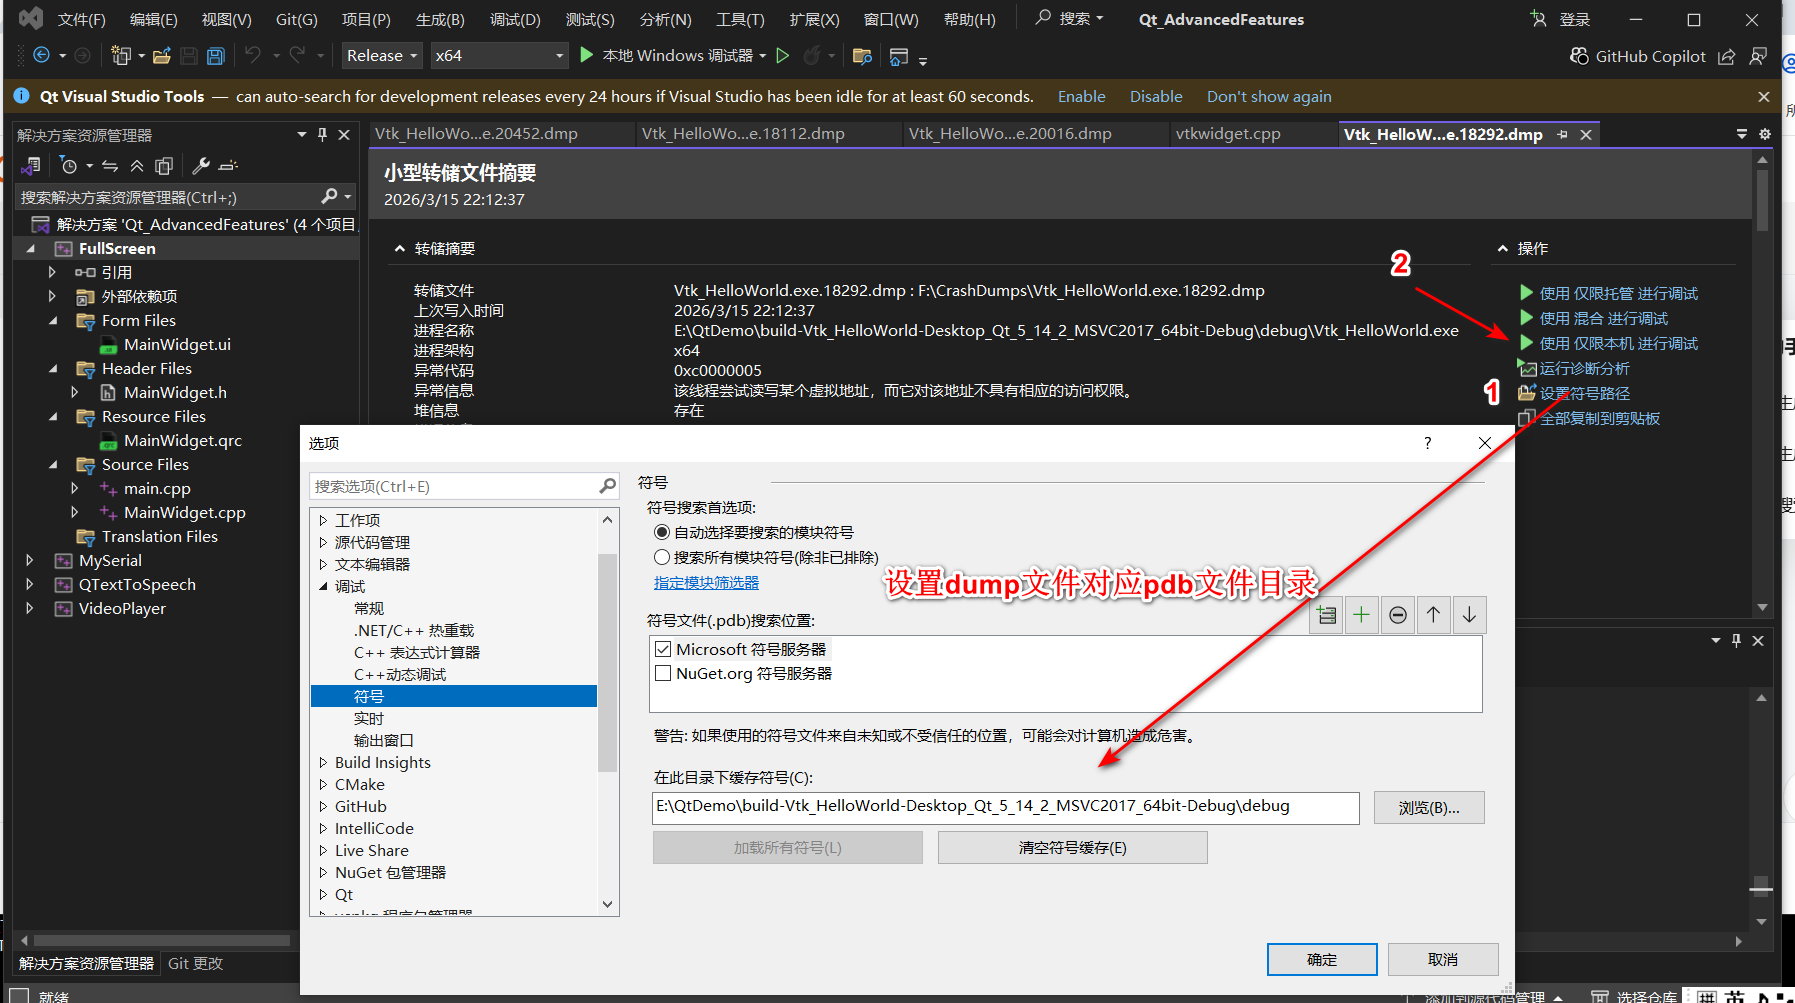Pin the Solution Explorer panel
1795x1003 pixels.
(x=322, y=134)
